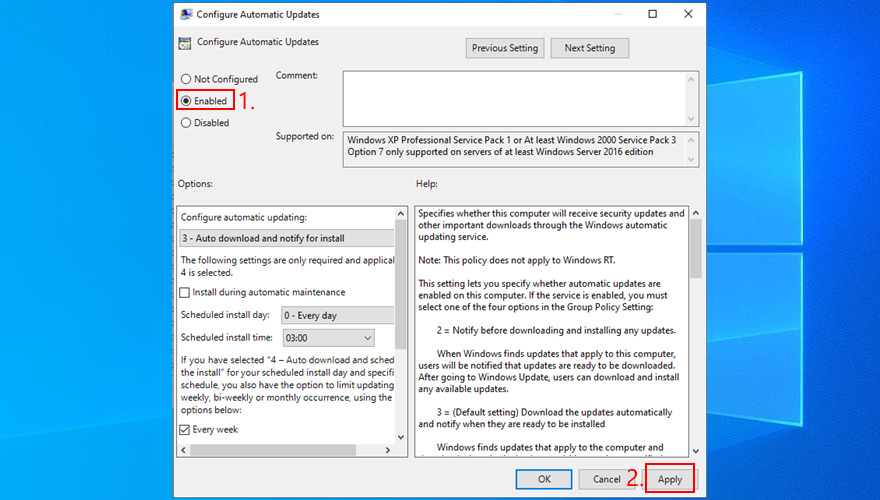Select the Enabled radio option
This screenshot has height=500, width=880.
pyautogui.click(x=186, y=101)
